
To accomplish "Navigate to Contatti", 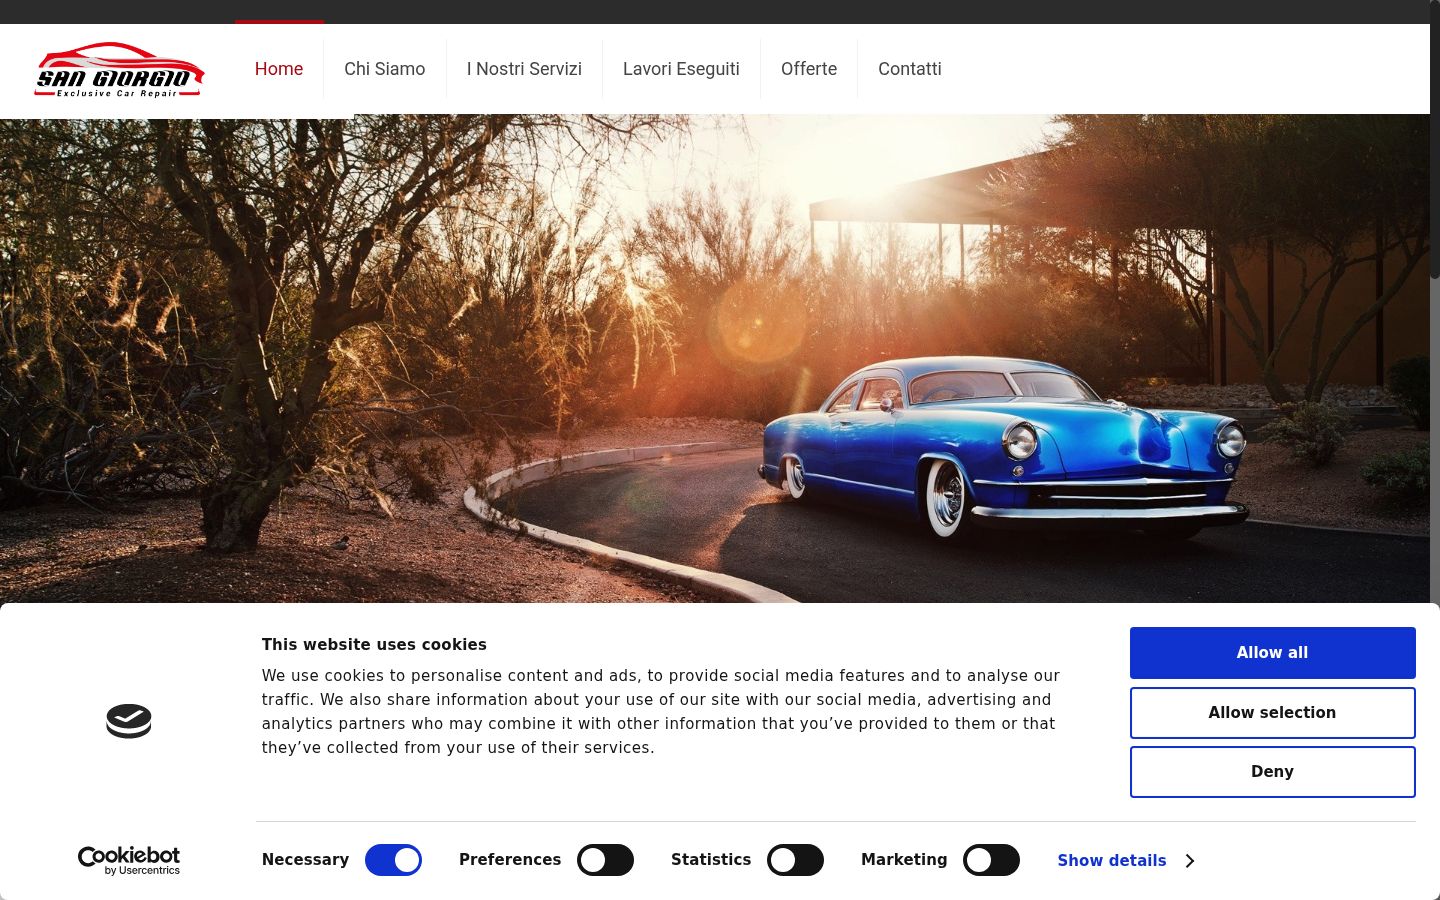I will coord(910,69).
